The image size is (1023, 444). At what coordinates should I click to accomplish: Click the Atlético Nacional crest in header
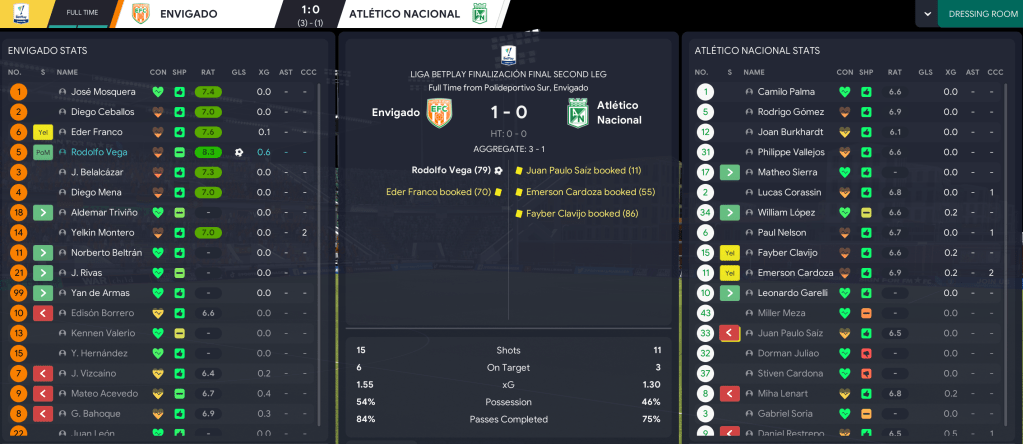[x=479, y=15]
